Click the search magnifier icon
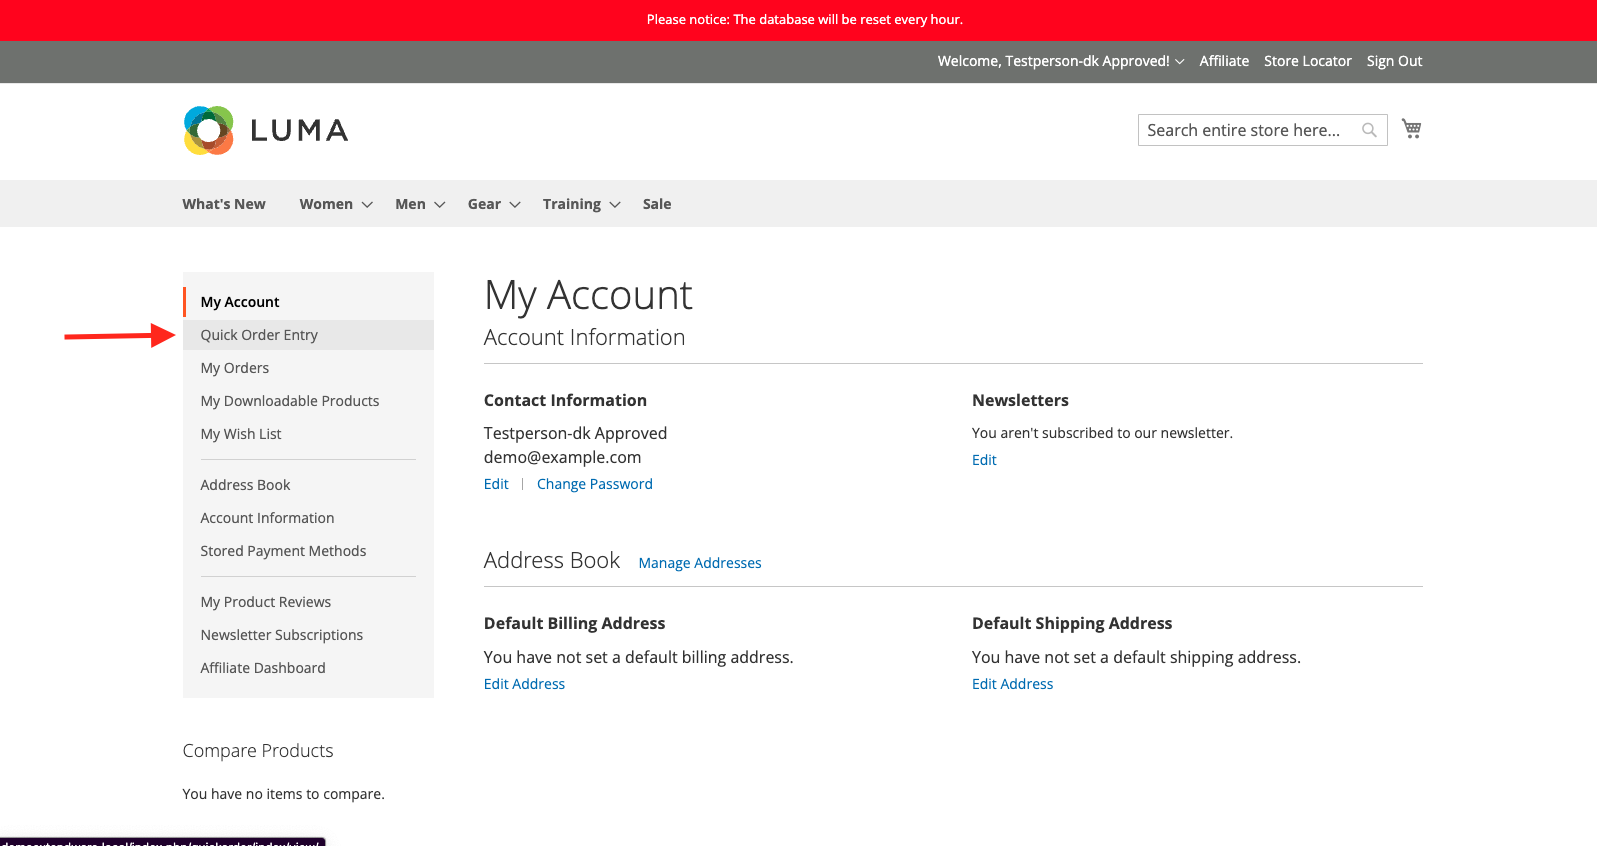The image size is (1597, 846). tap(1369, 130)
